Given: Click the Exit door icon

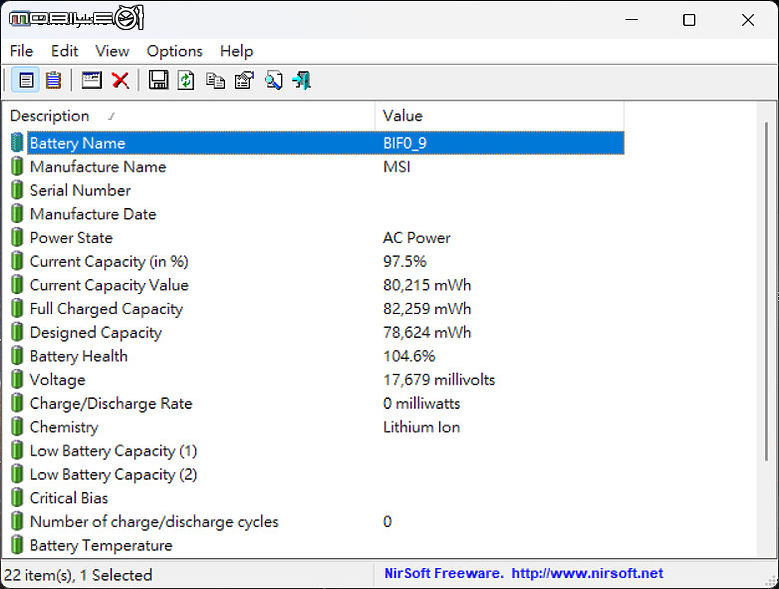Looking at the screenshot, I should [301, 80].
